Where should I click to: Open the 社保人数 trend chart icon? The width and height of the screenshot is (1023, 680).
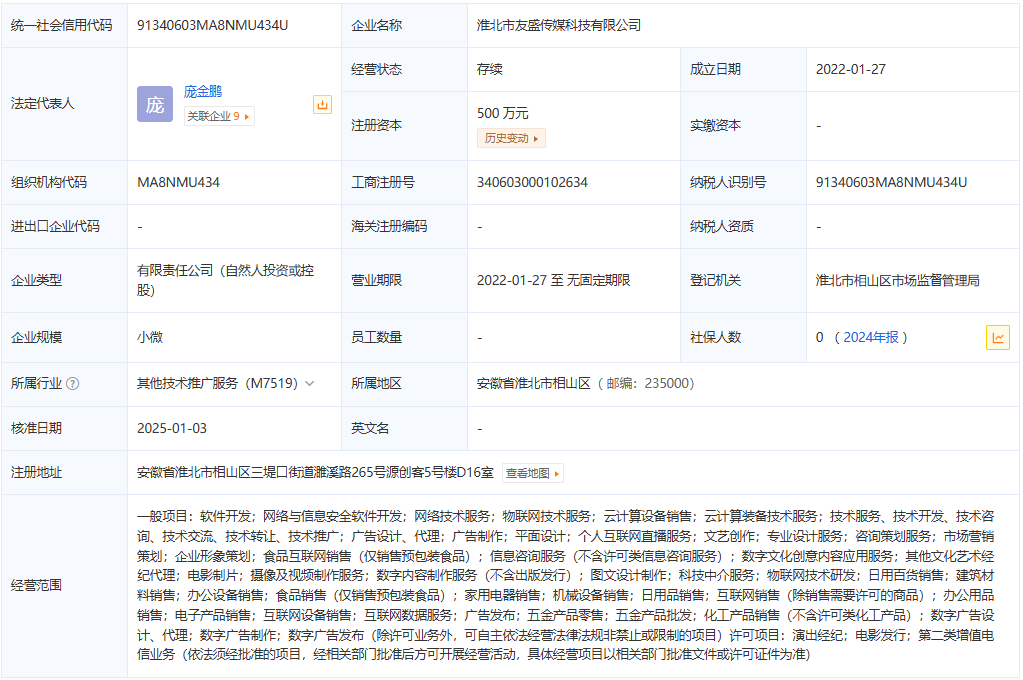(997, 337)
